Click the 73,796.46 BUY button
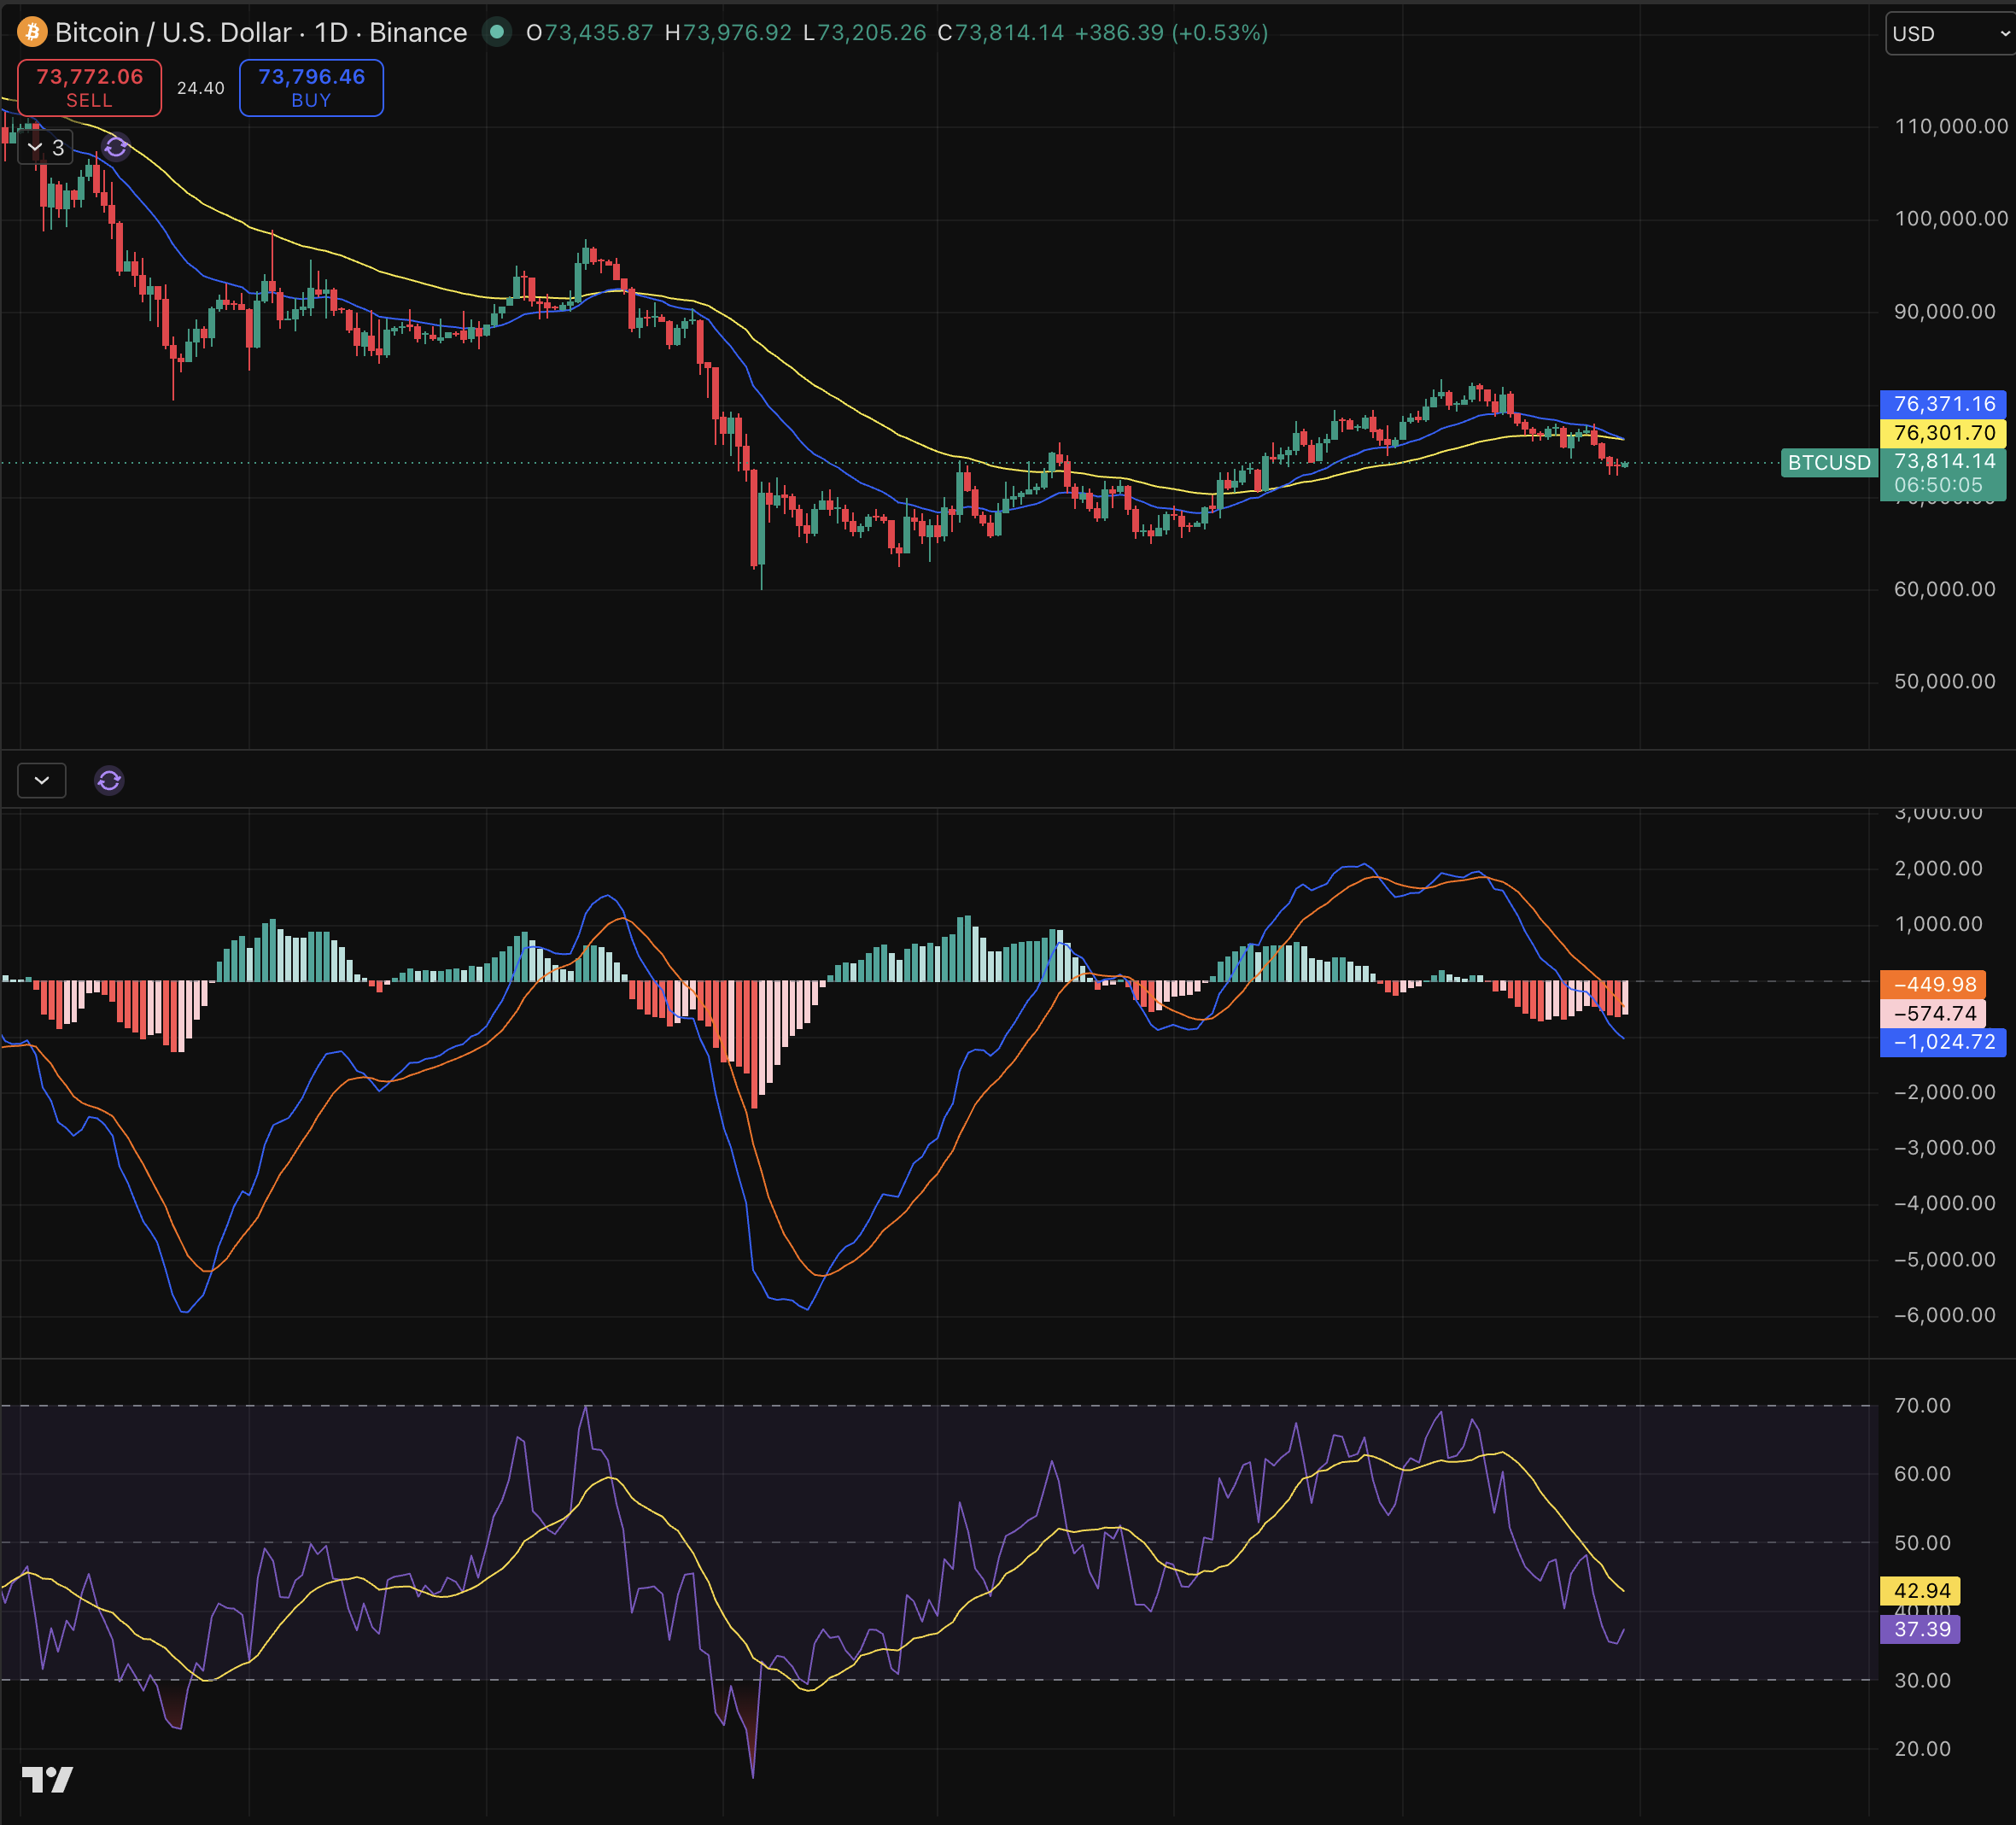 311,88
